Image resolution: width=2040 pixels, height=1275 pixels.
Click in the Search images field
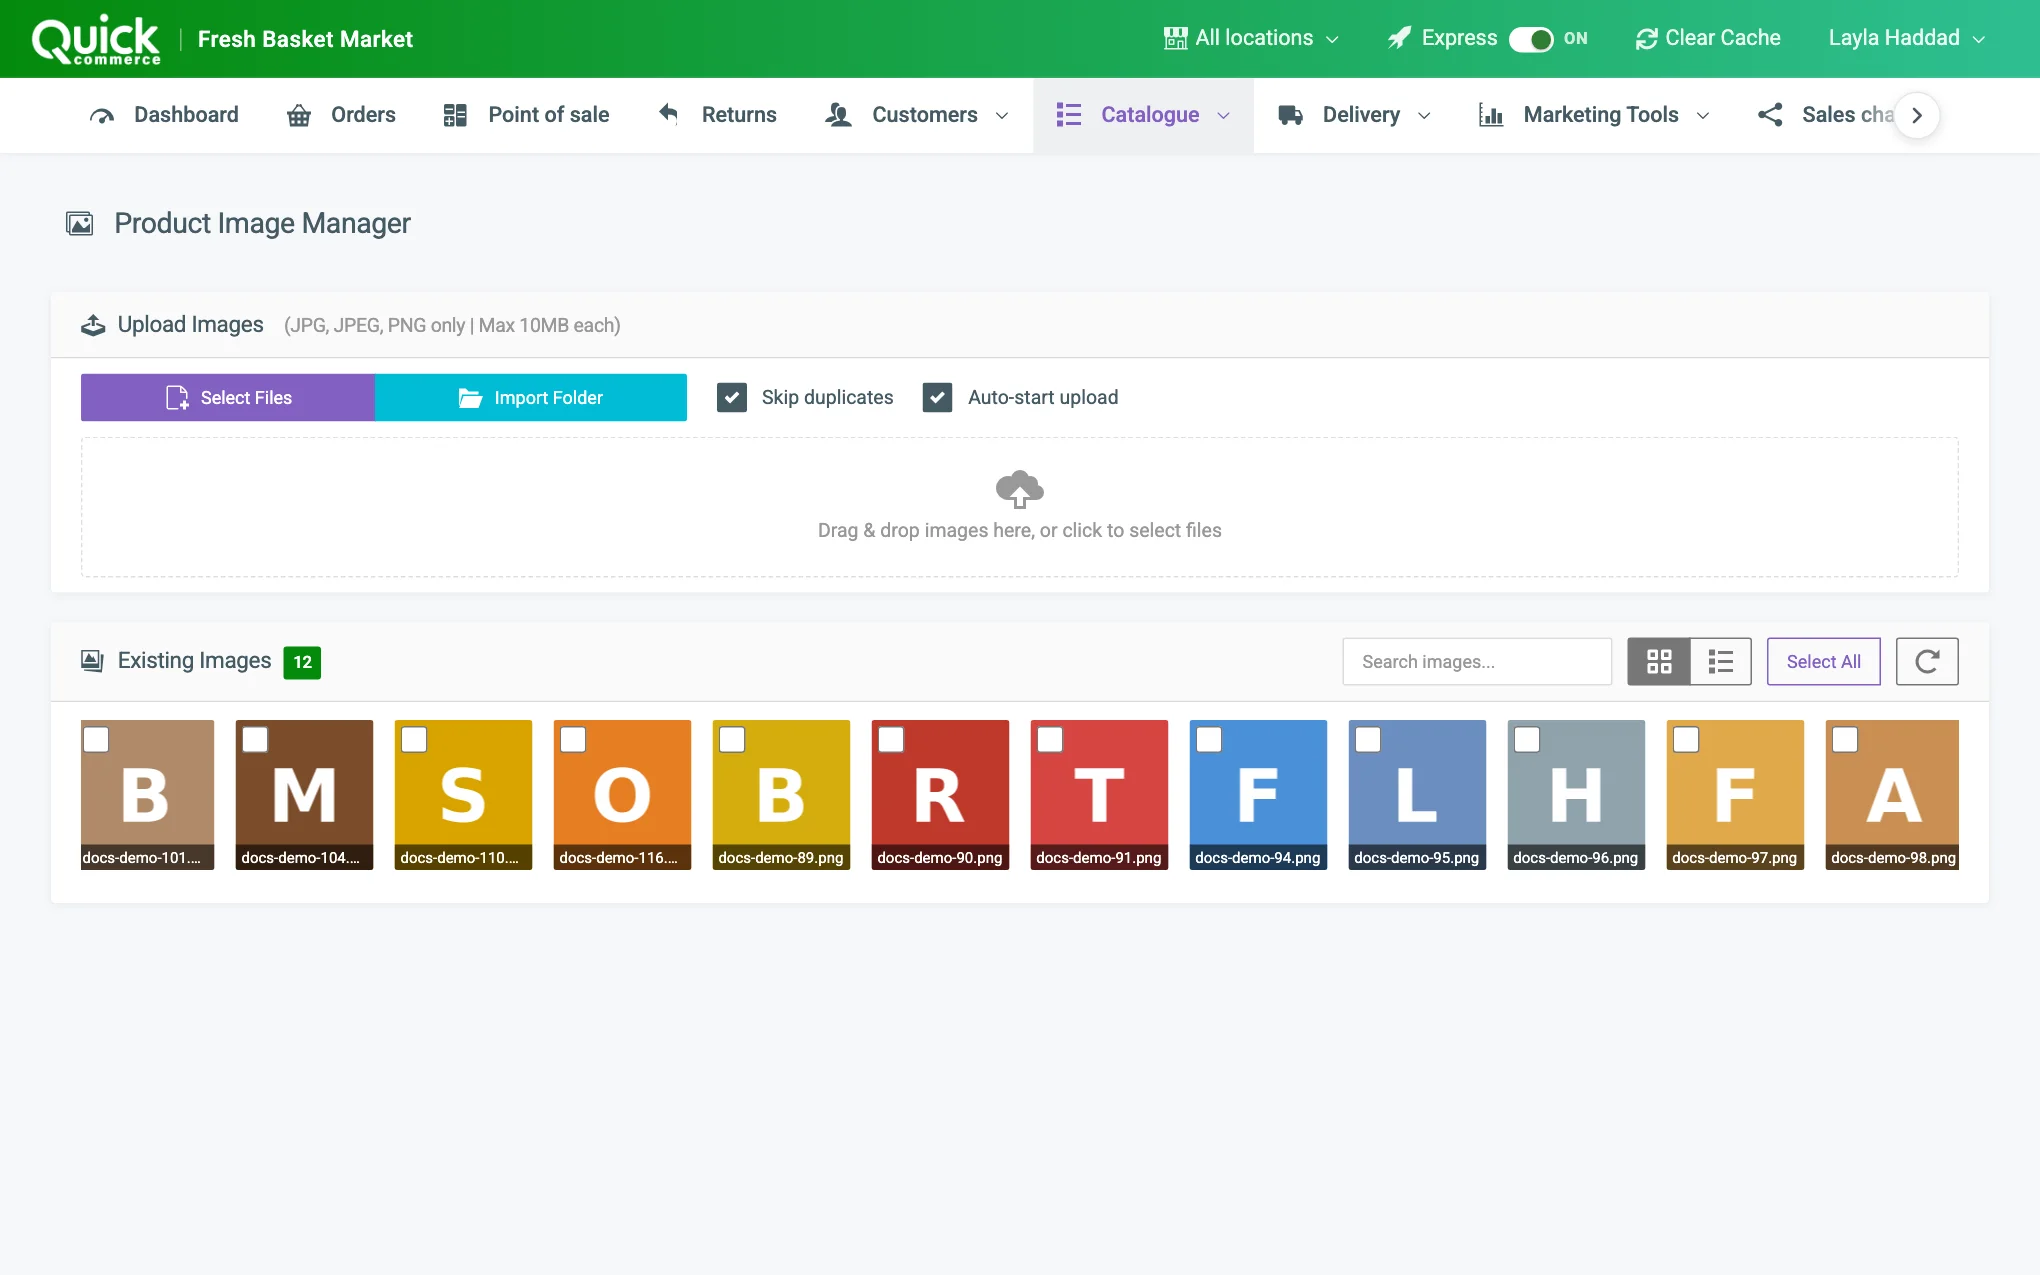(1477, 661)
